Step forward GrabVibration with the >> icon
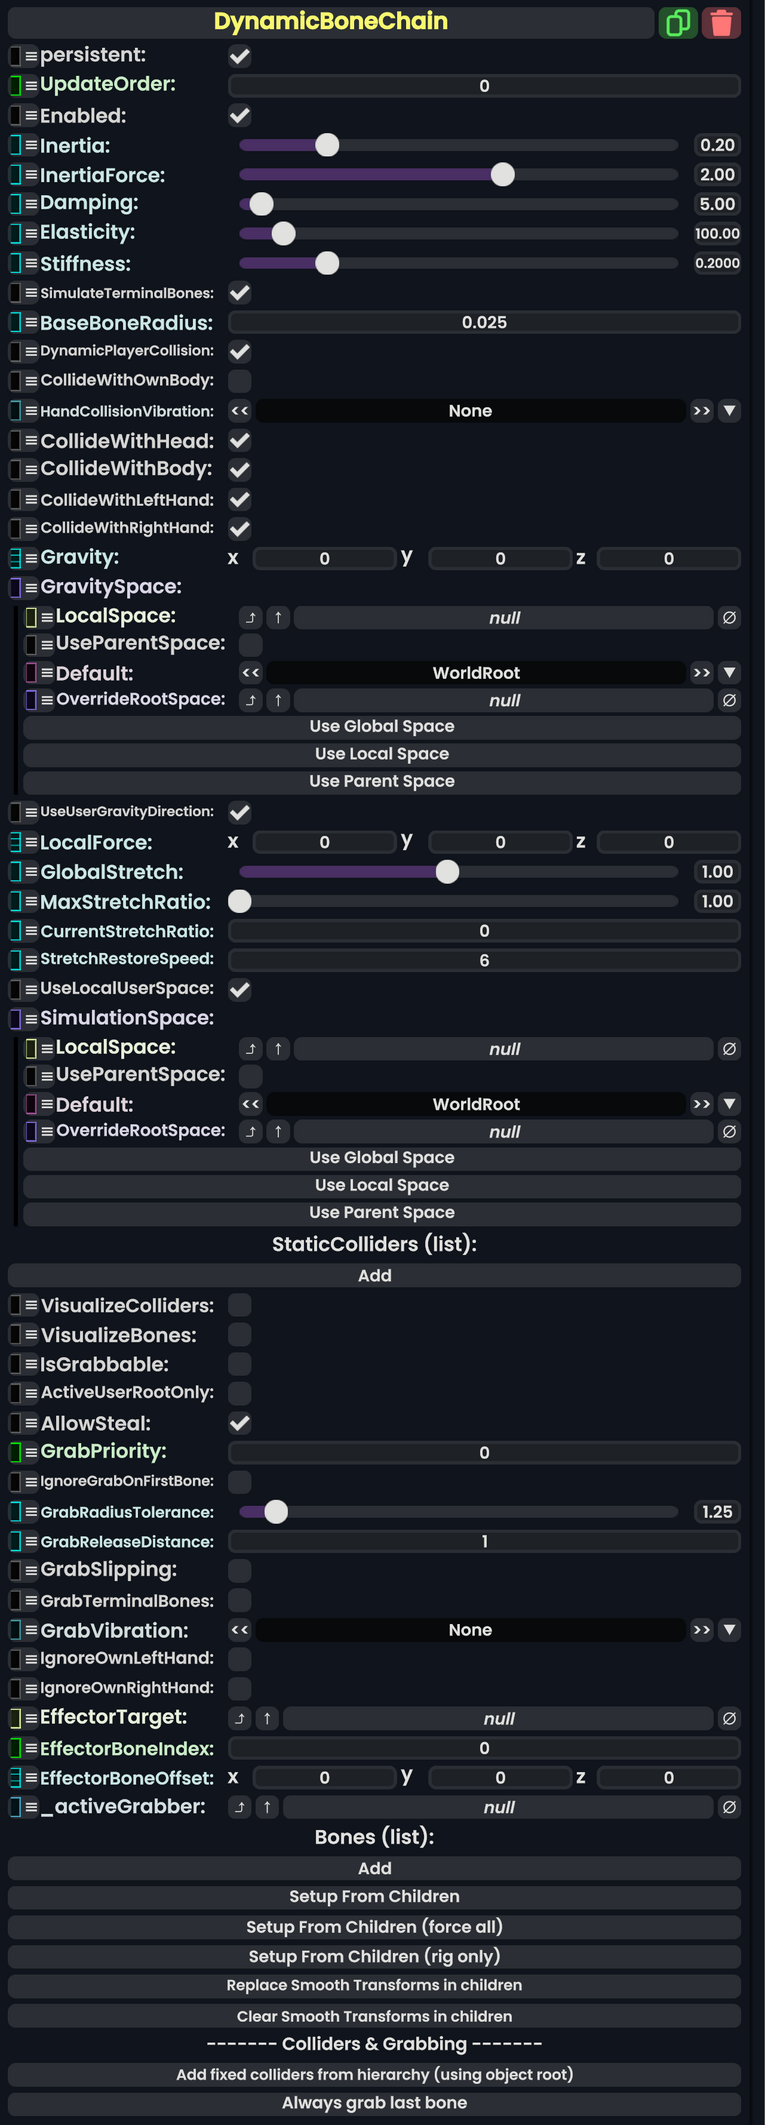This screenshot has width=765, height=2125. [x=702, y=1630]
